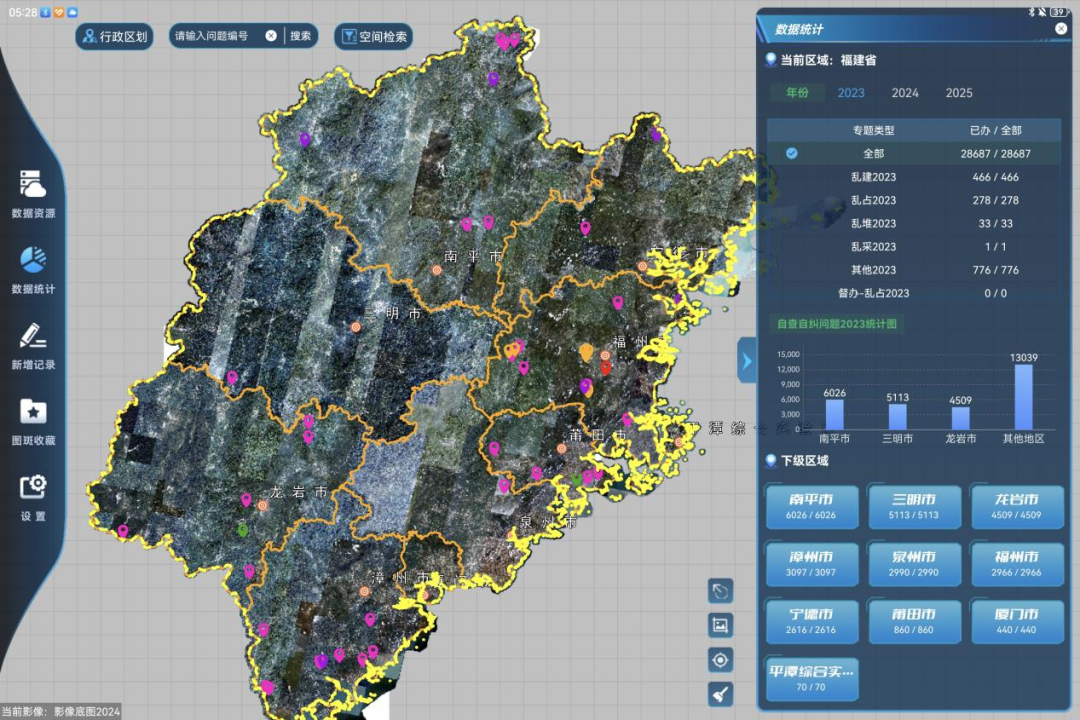Select the polygon draw tool on map
This screenshot has height=720, width=1080.
tap(720, 591)
